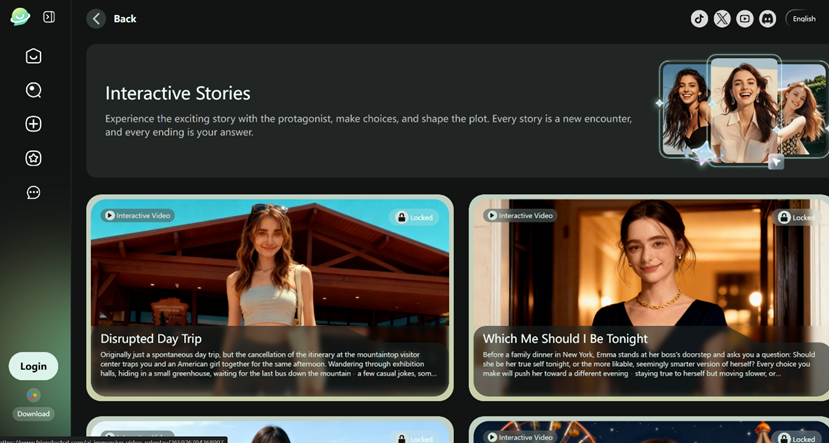Click the smiley home icon in sidebar
This screenshot has height=443, width=829.
(34, 56)
